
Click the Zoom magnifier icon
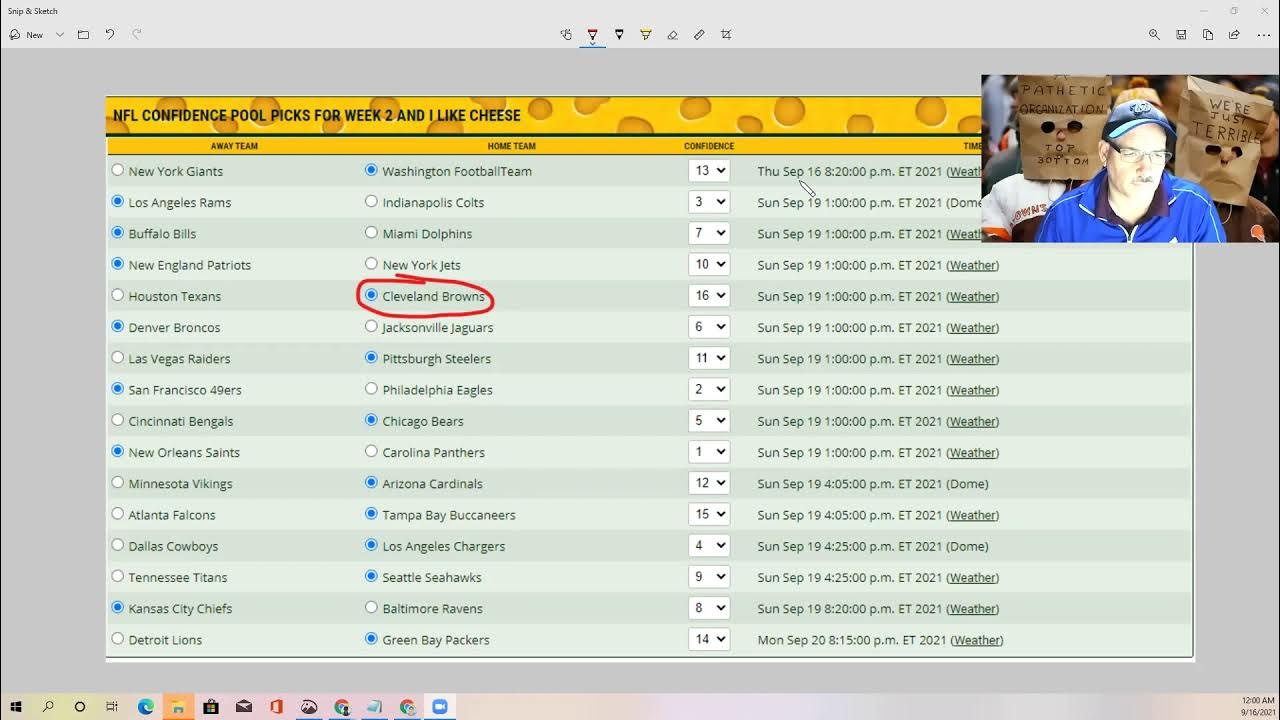(1154, 35)
